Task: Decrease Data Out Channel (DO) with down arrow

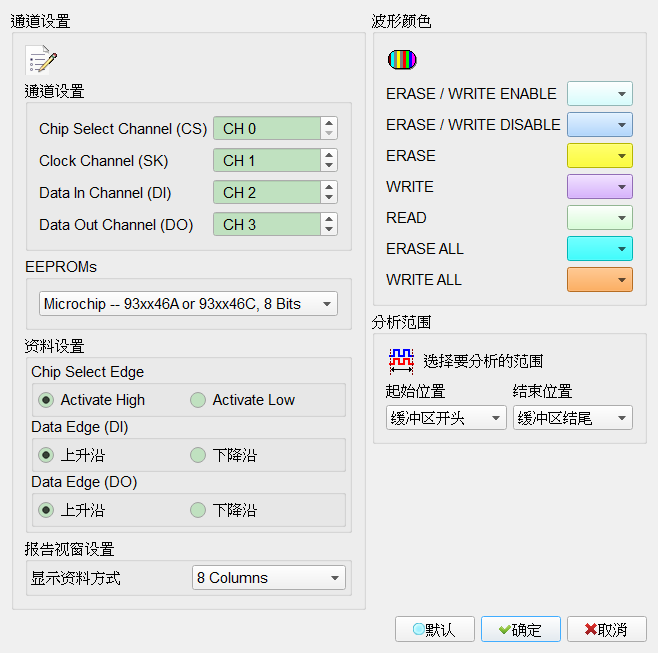Action: 329,229
